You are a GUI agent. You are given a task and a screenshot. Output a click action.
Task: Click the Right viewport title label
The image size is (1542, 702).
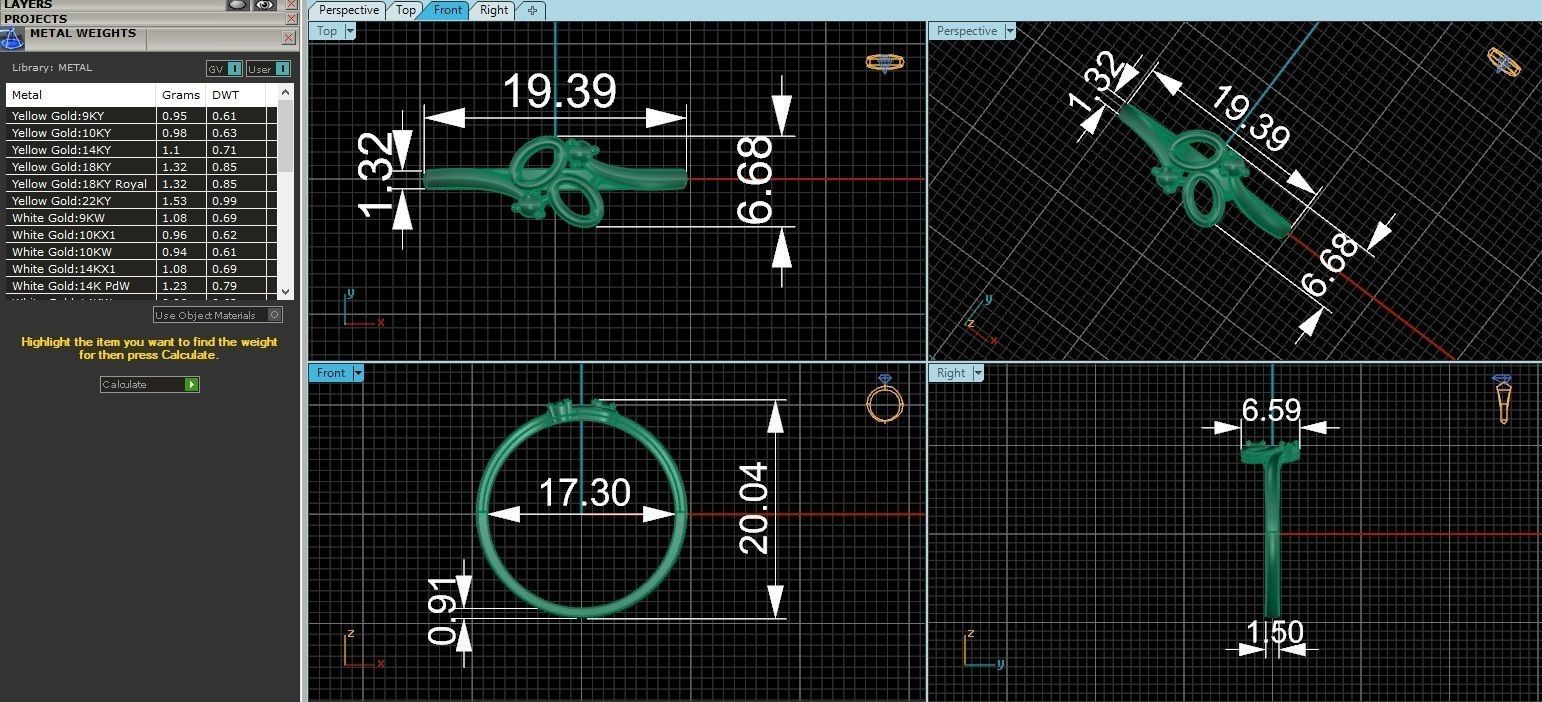[x=951, y=373]
